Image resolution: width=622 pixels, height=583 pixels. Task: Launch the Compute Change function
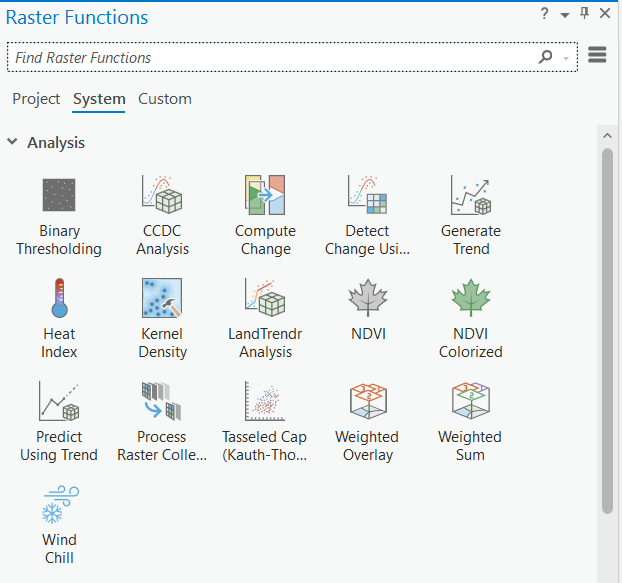265,196
